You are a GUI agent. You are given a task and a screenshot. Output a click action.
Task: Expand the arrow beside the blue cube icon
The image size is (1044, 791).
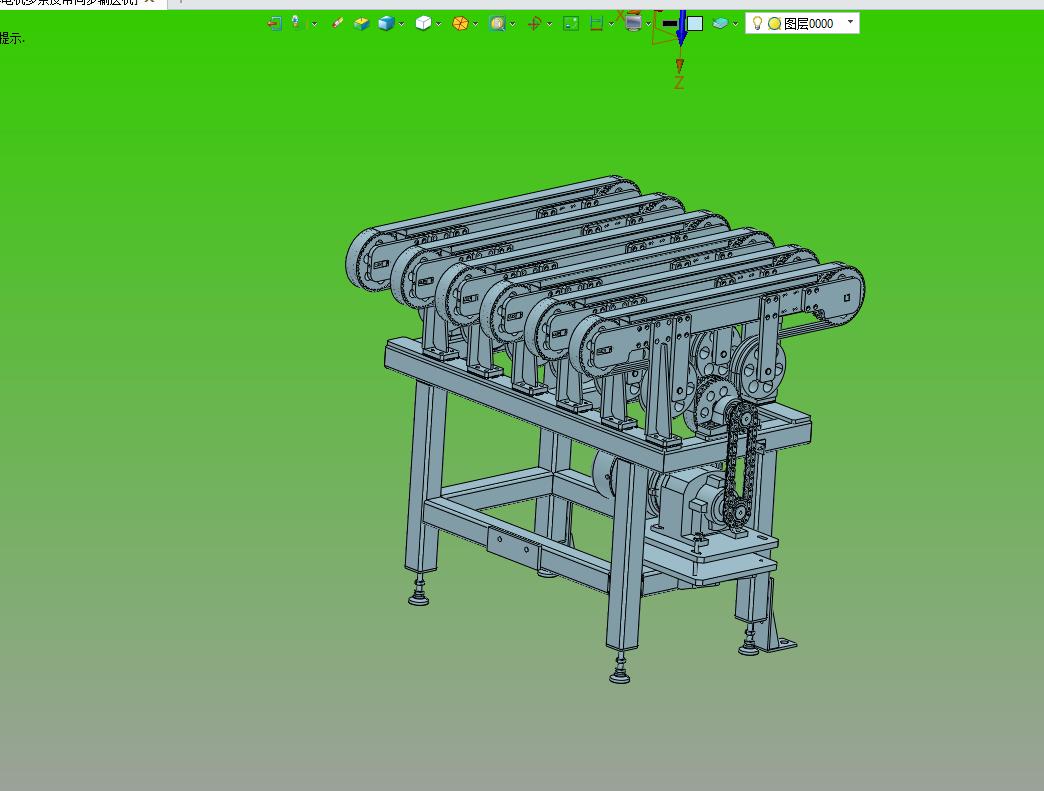coord(402,24)
